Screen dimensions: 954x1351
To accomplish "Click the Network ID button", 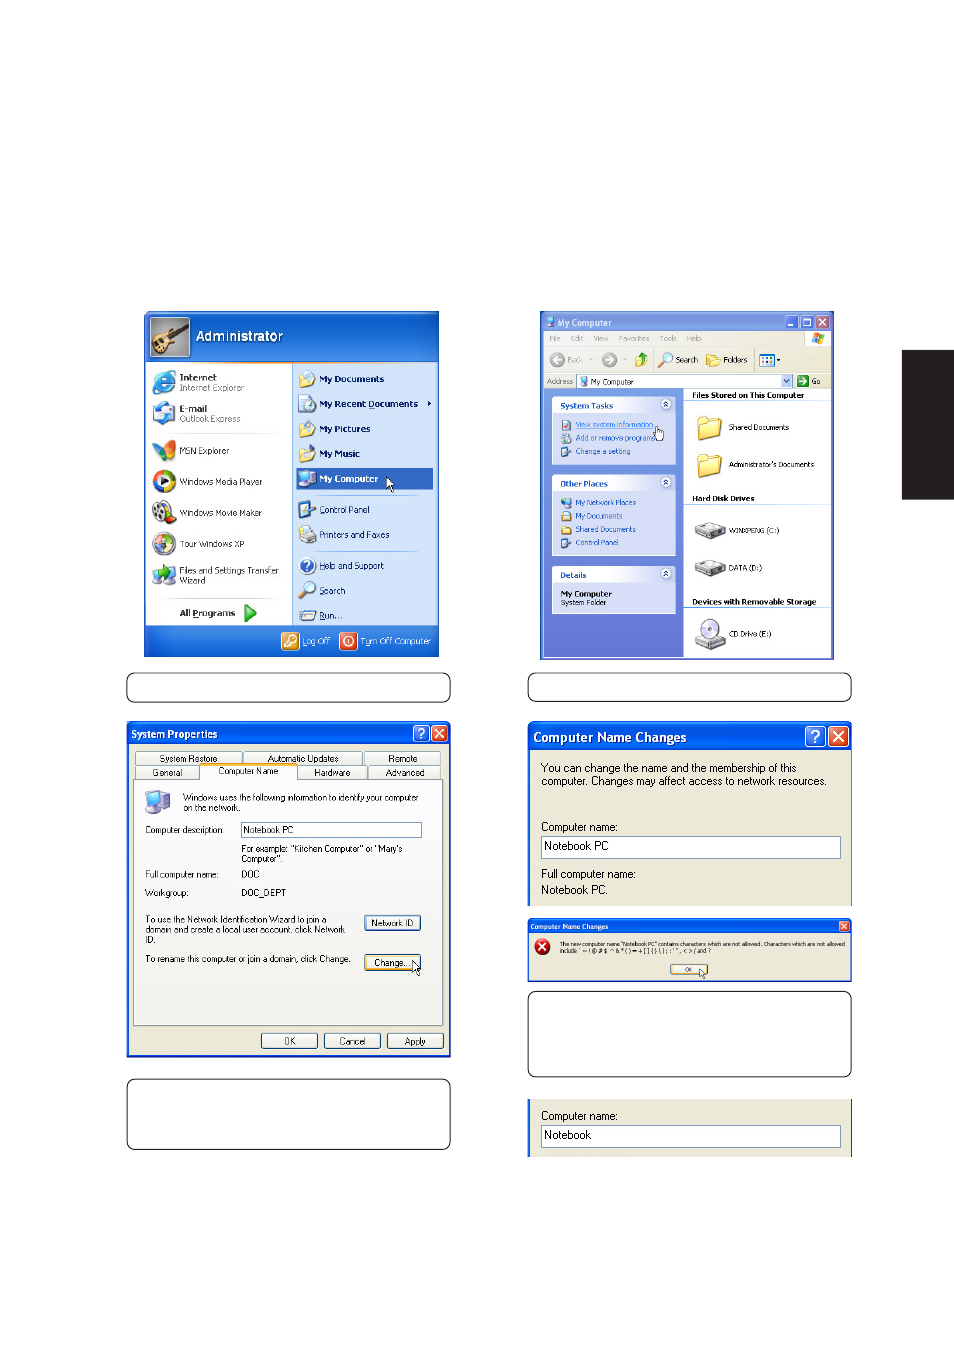I will pos(392,923).
